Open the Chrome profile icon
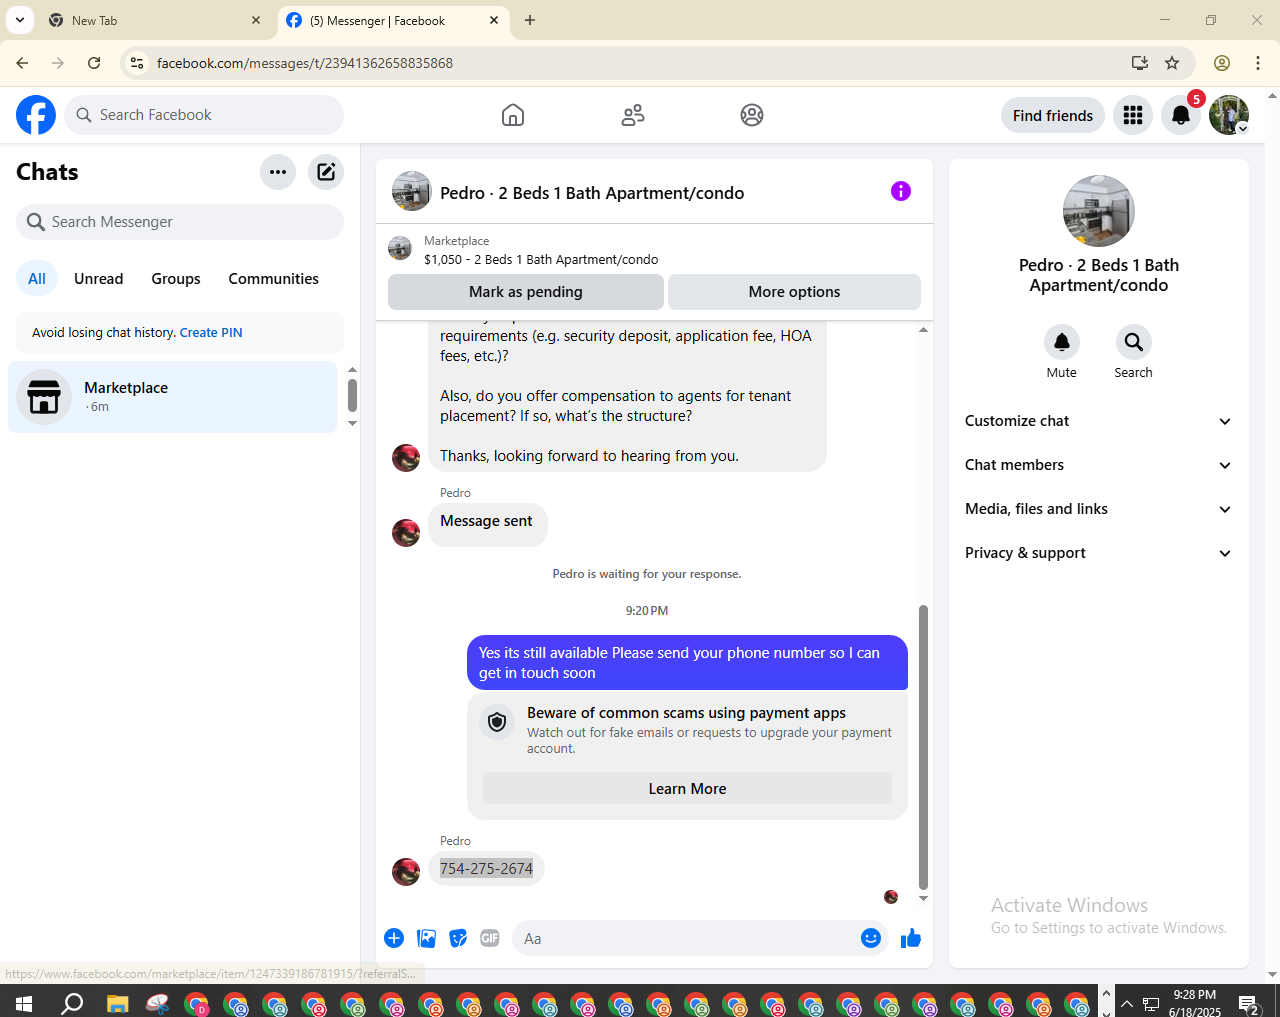 [1222, 63]
